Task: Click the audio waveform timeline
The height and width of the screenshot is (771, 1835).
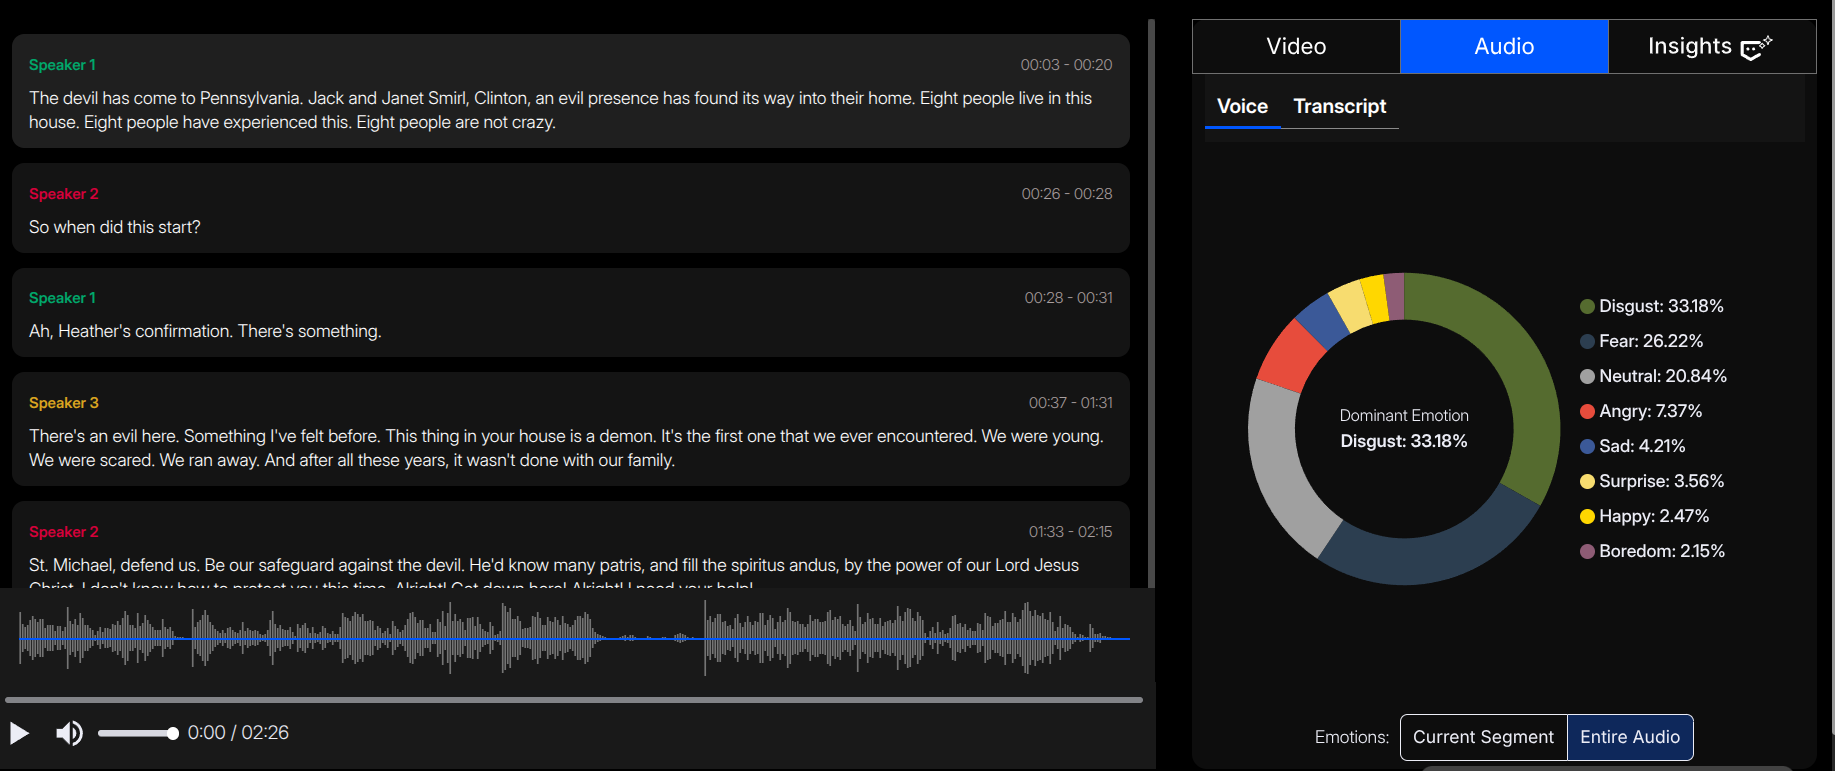Action: [574, 637]
